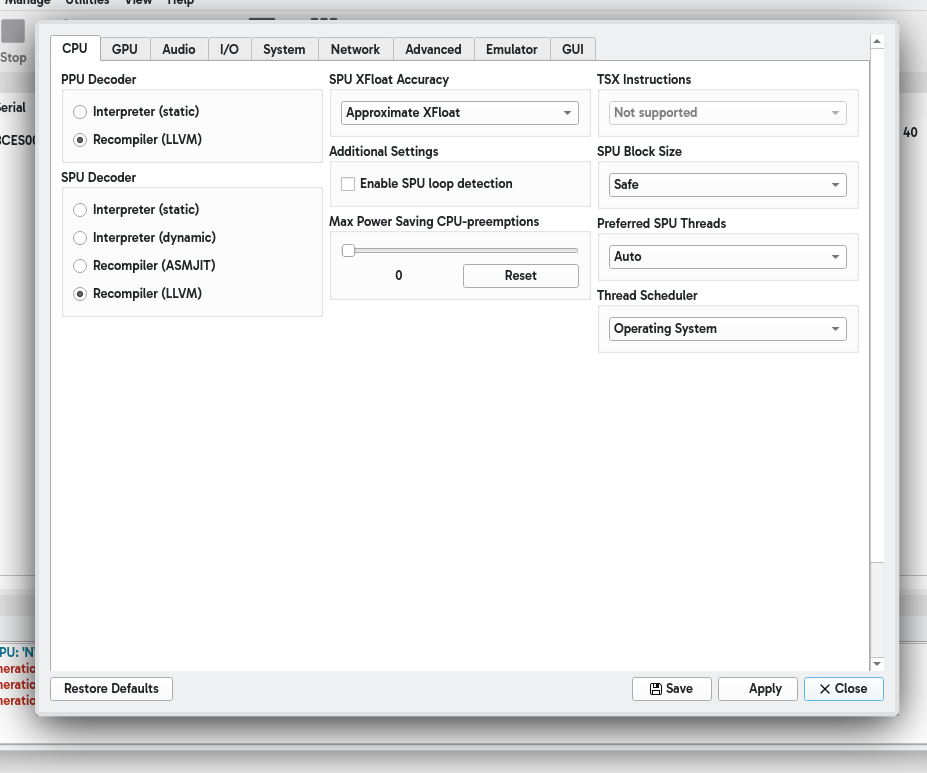This screenshot has width=927, height=773.
Task: Switch to the I/O tab
Action: tap(229, 49)
